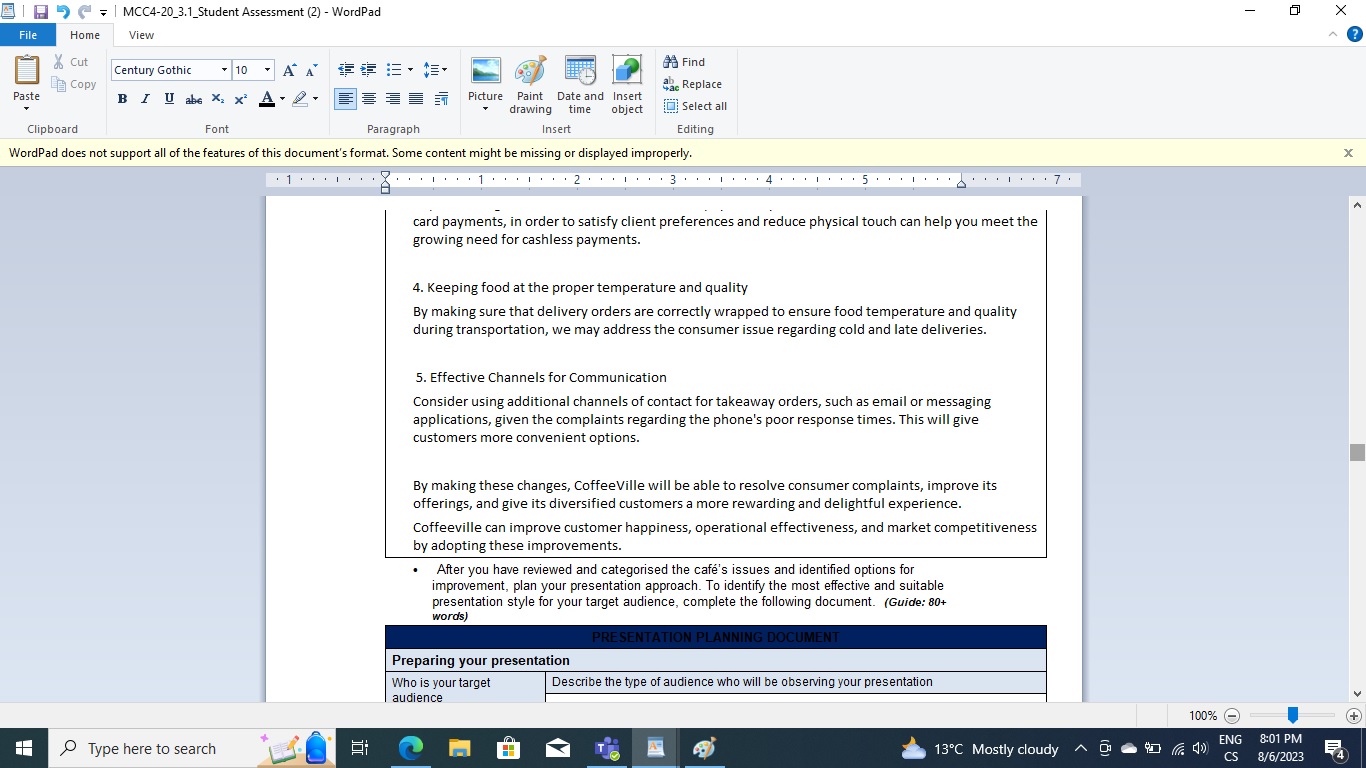Viewport: 1366px width, 768px height.
Task: Apply strikethrough formatting
Action: pos(193,99)
